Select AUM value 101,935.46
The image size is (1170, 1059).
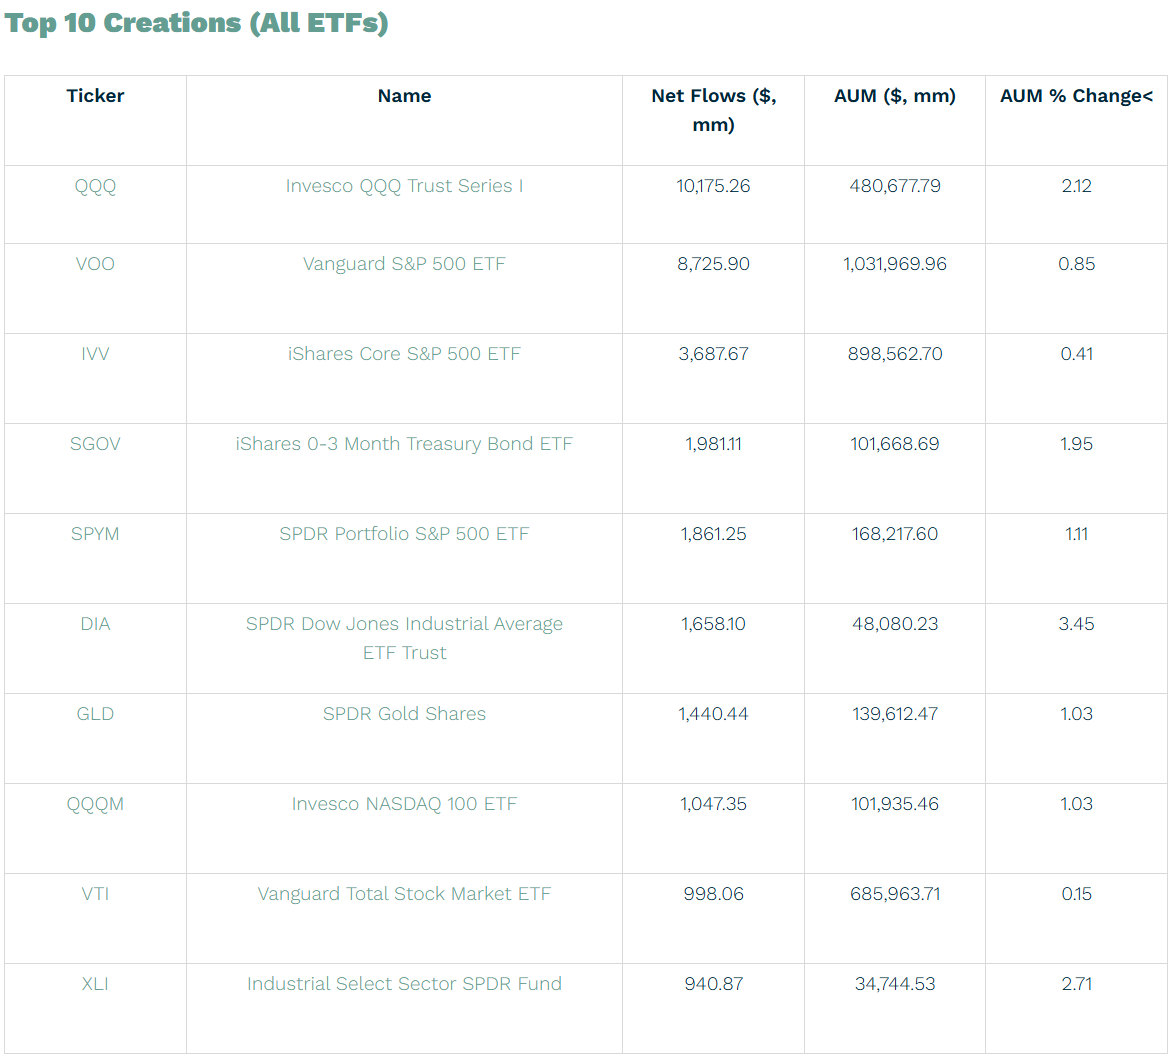895,805
